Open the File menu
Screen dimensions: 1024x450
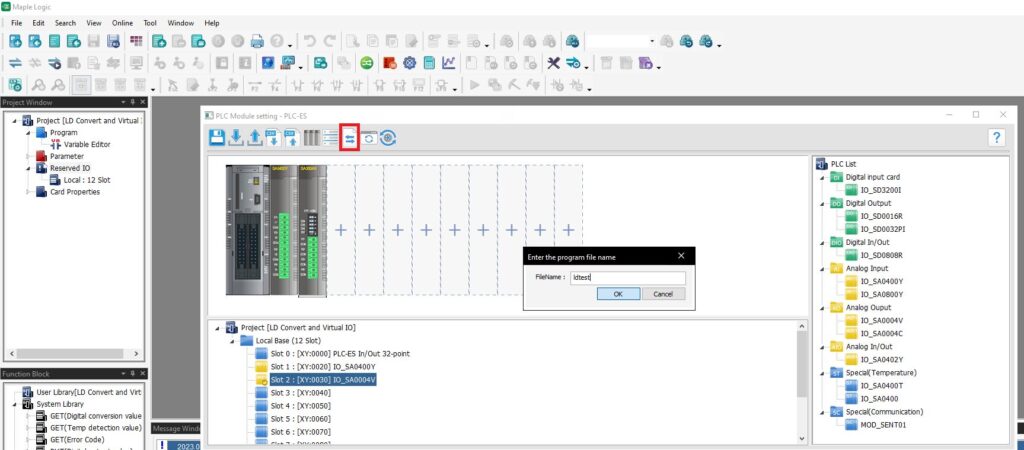coord(16,23)
